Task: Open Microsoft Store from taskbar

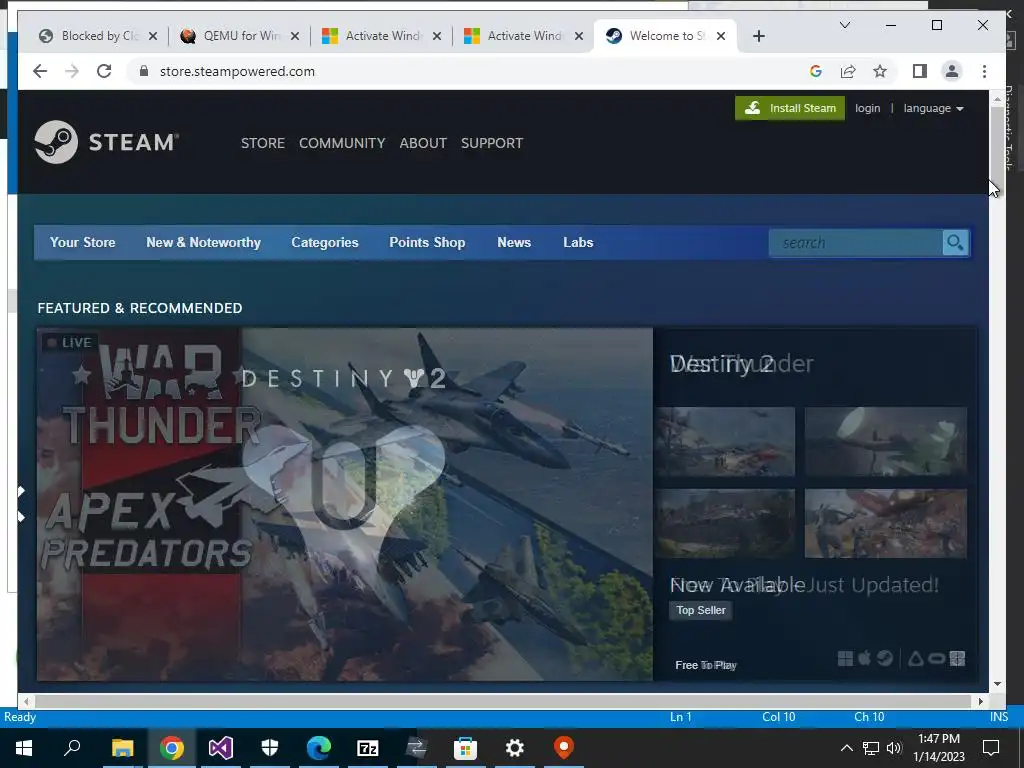Action: click(466, 748)
